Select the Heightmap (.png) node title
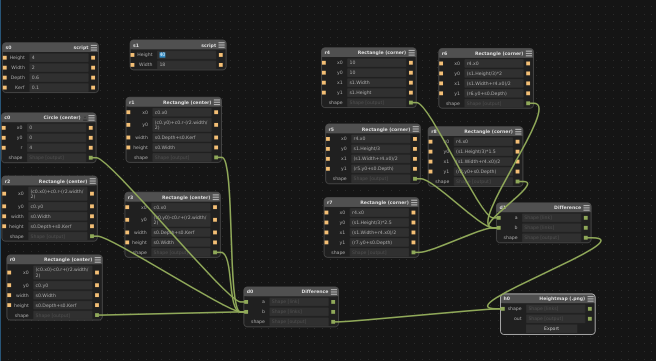 562,299
